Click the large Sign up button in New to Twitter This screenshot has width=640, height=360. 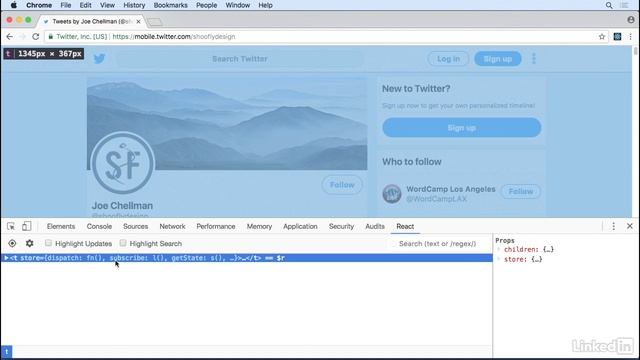462,128
